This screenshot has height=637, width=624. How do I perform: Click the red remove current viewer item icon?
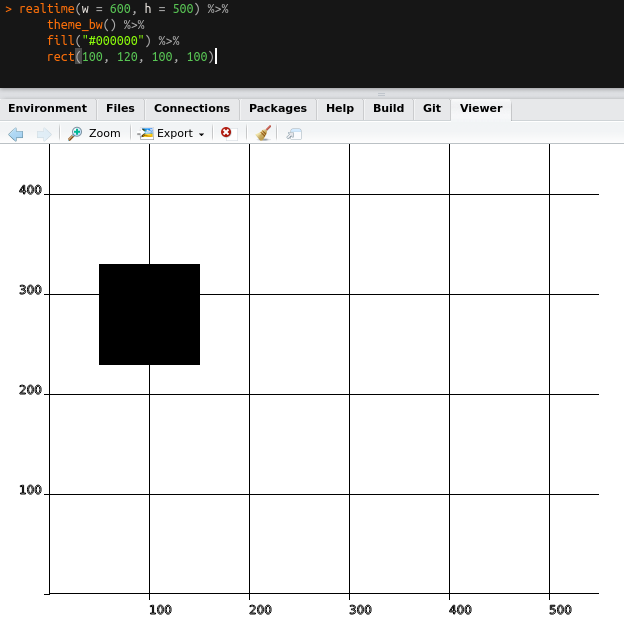click(226, 133)
